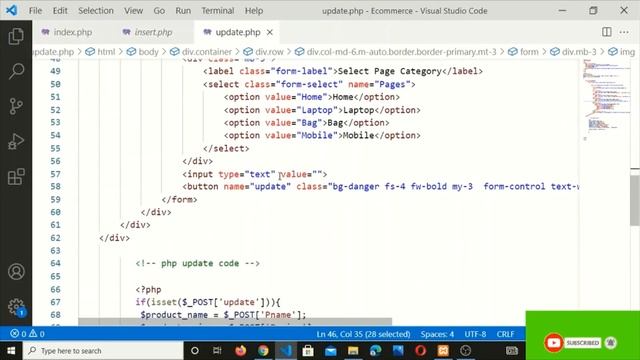Launch Firefox from taskbar
This screenshot has width=640, height=360.
coord(240,351)
